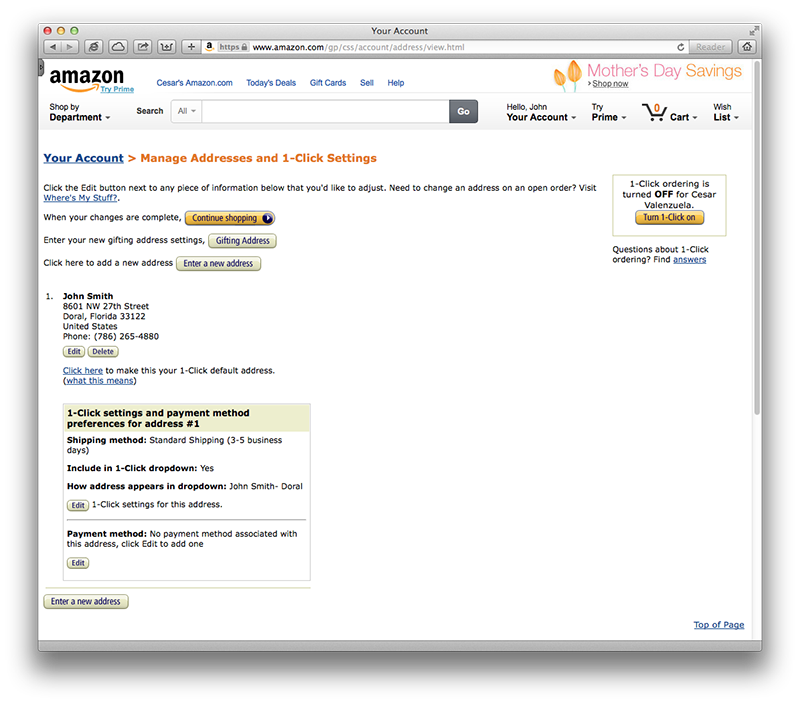Open the Gift Cards navigation link
The image size is (800, 704).
(x=328, y=83)
